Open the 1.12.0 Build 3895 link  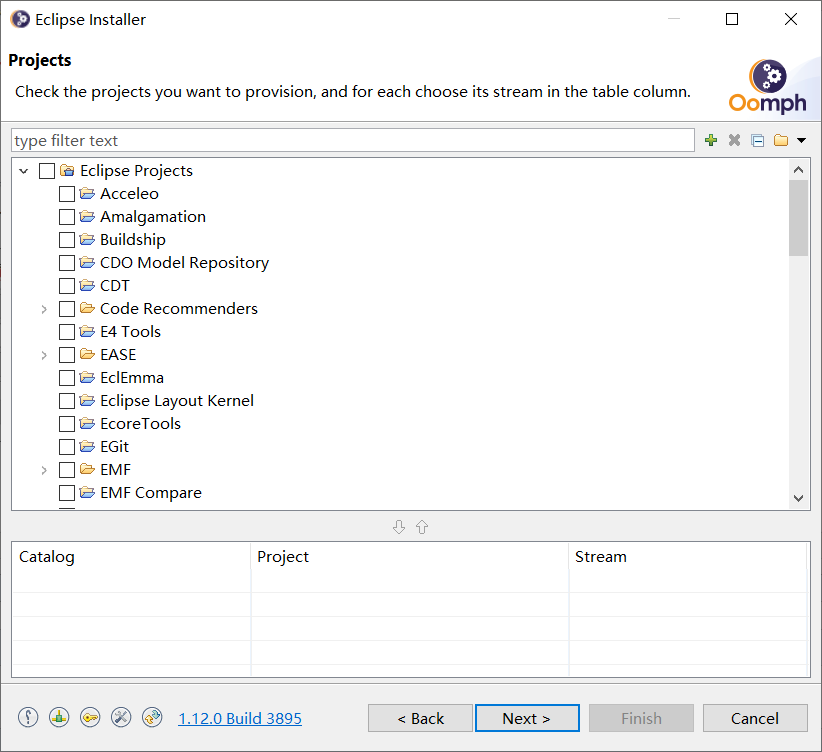coord(240,718)
